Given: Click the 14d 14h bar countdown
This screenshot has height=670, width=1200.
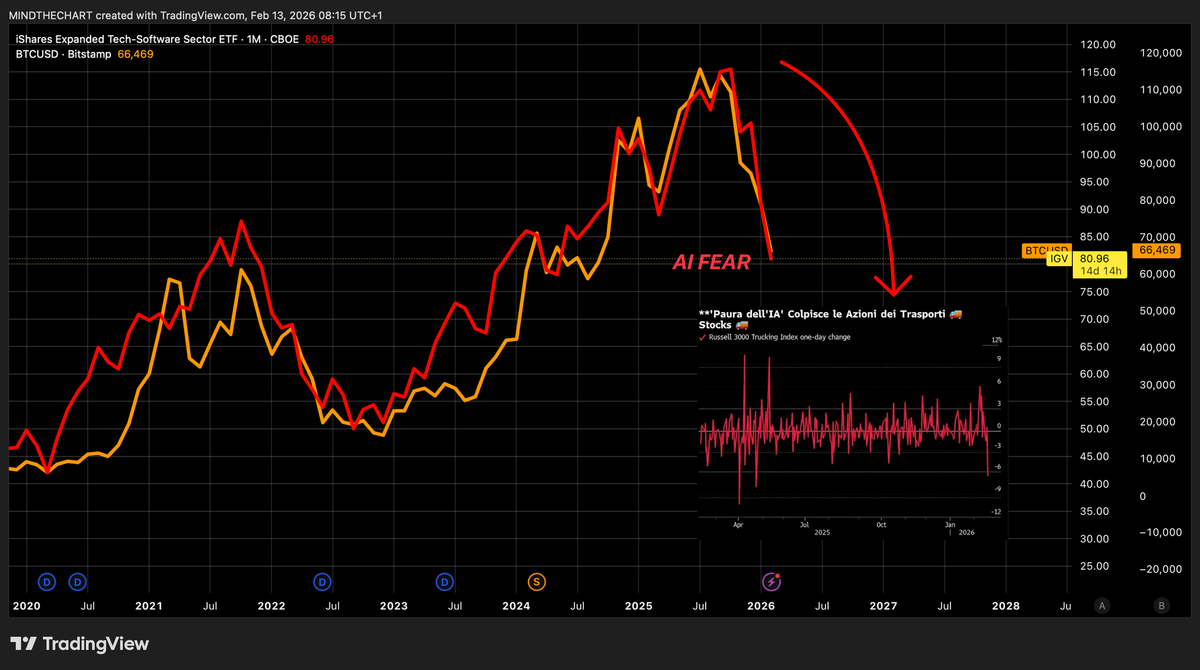Looking at the screenshot, I should click(x=1101, y=272).
